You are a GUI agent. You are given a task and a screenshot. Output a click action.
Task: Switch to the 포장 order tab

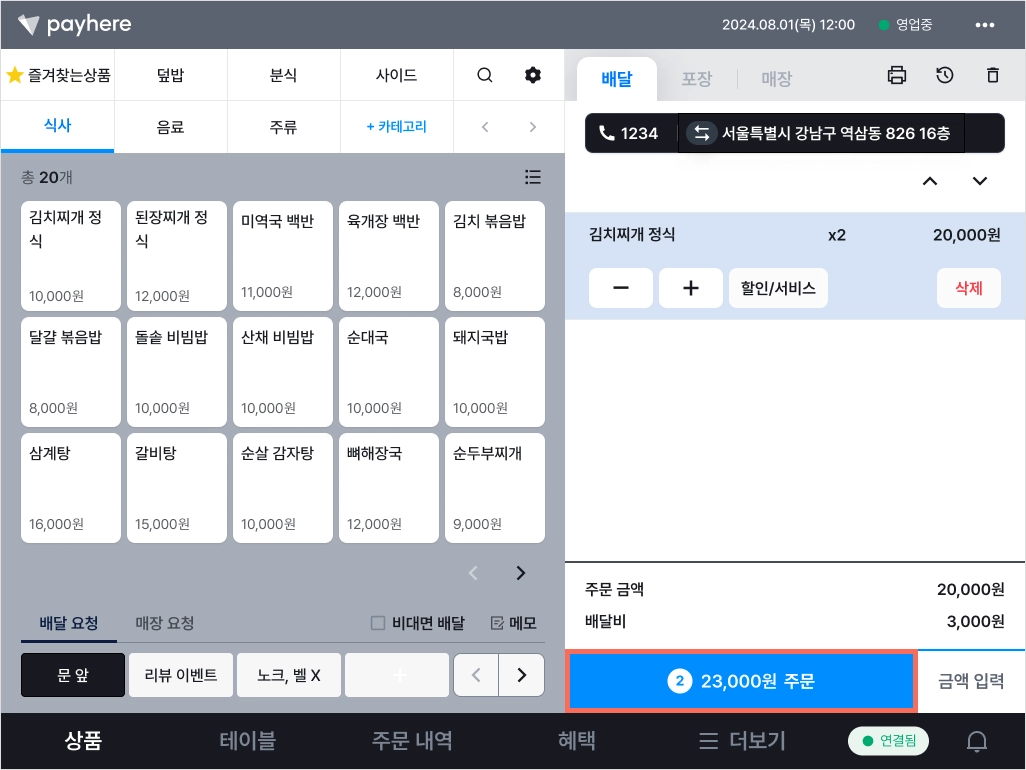pos(696,79)
